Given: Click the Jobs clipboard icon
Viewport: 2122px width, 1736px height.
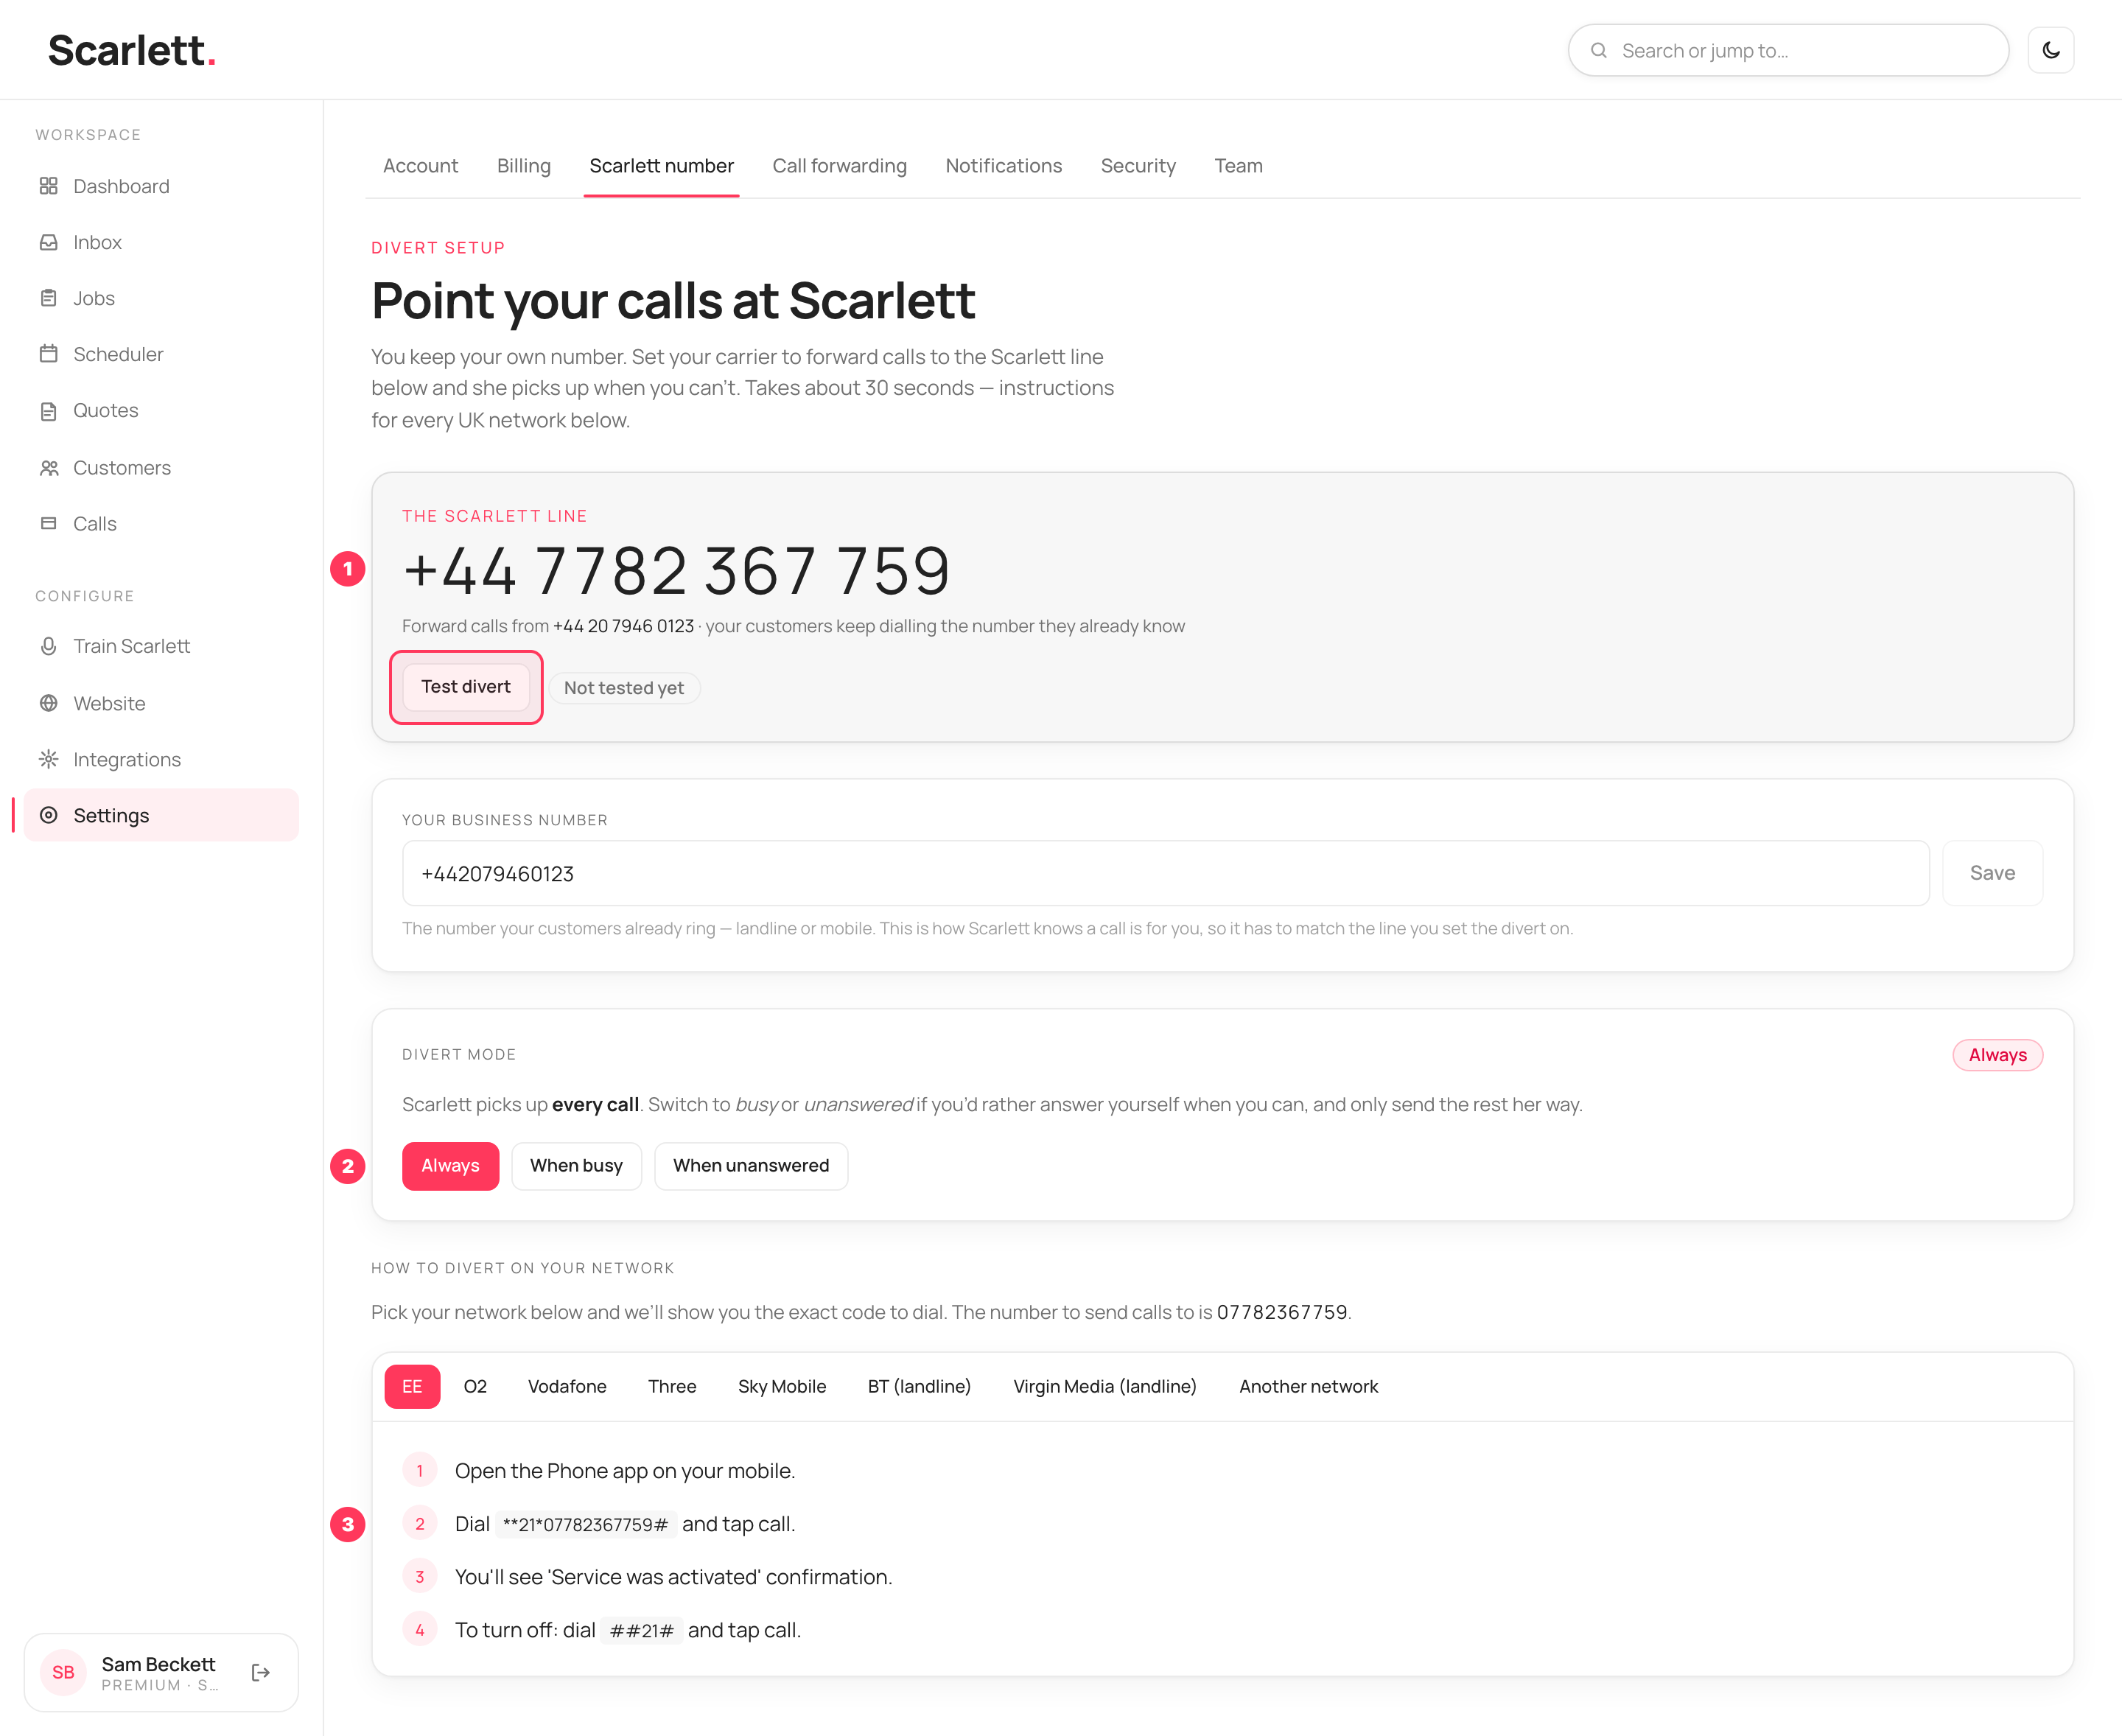Looking at the screenshot, I should [x=48, y=298].
